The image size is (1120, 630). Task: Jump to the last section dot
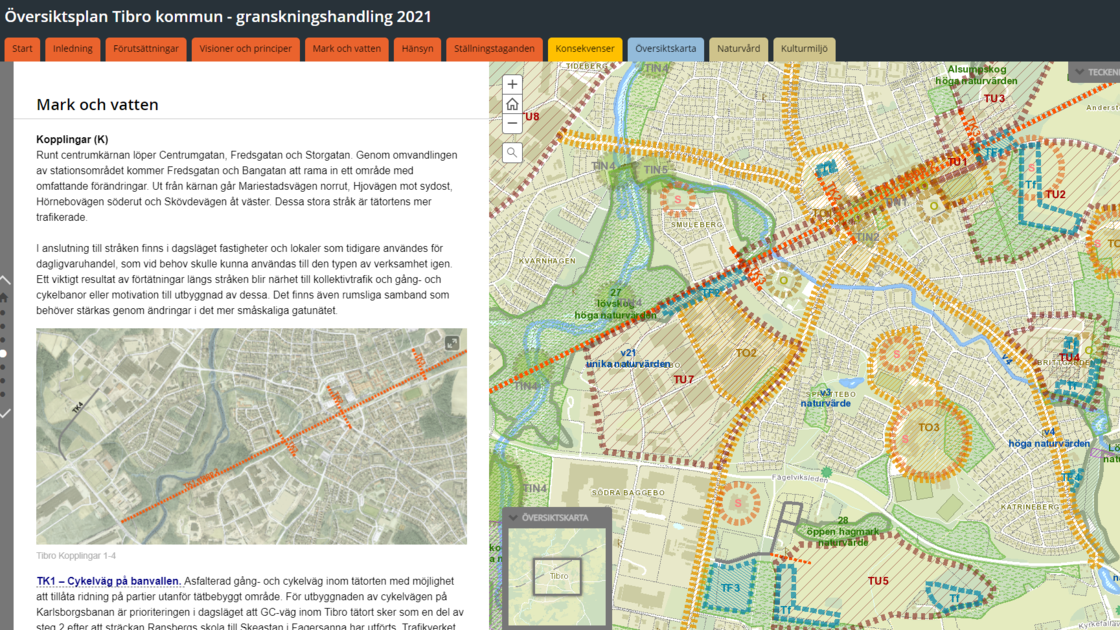pos(4,394)
